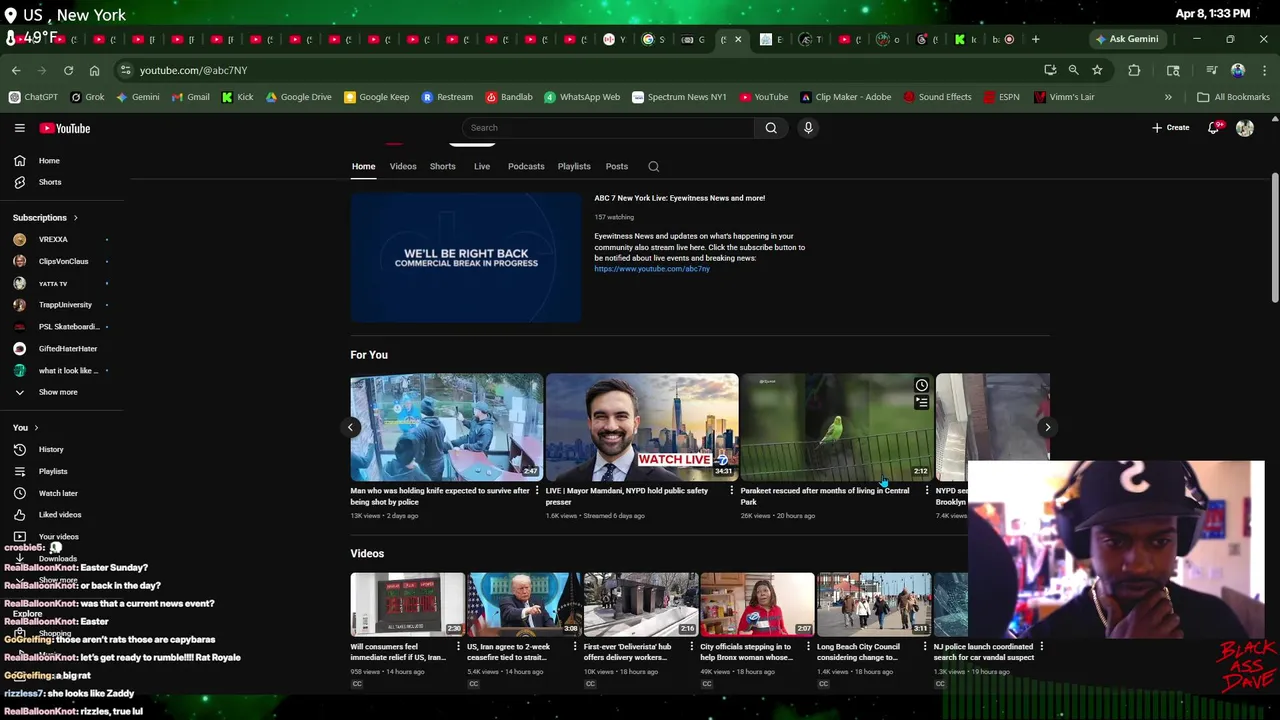Switch to the channel Shorts tab
The width and height of the screenshot is (1280, 720).
tap(443, 166)
